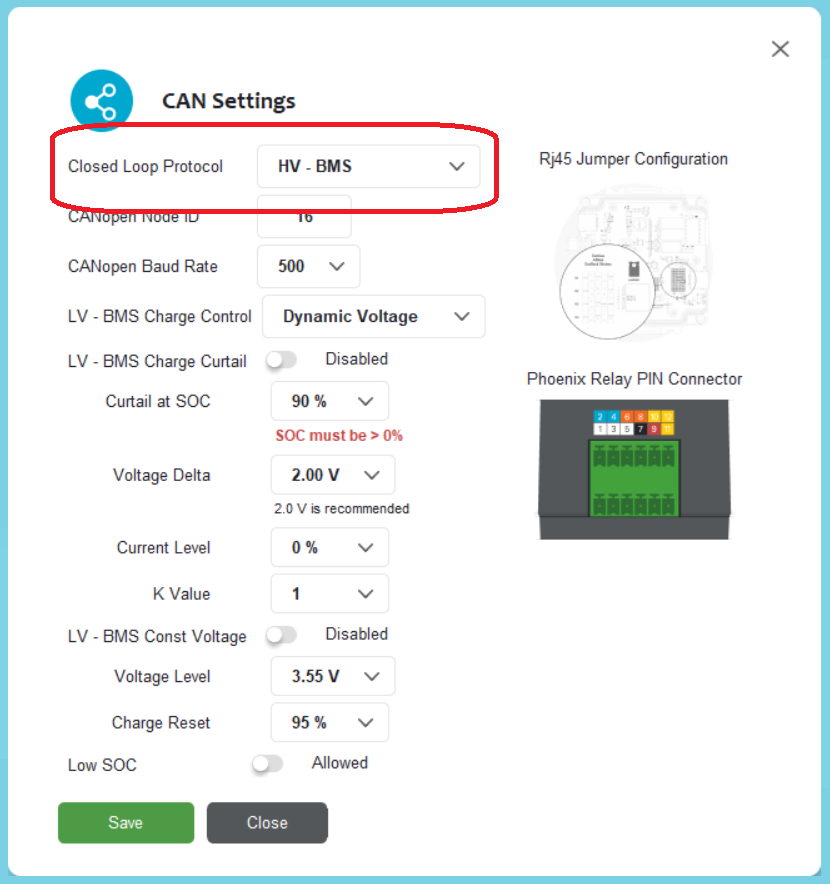Open the Voltage Delta dropdown
The width and height of the screenshot is (830, 884).
tap(332, 475)
